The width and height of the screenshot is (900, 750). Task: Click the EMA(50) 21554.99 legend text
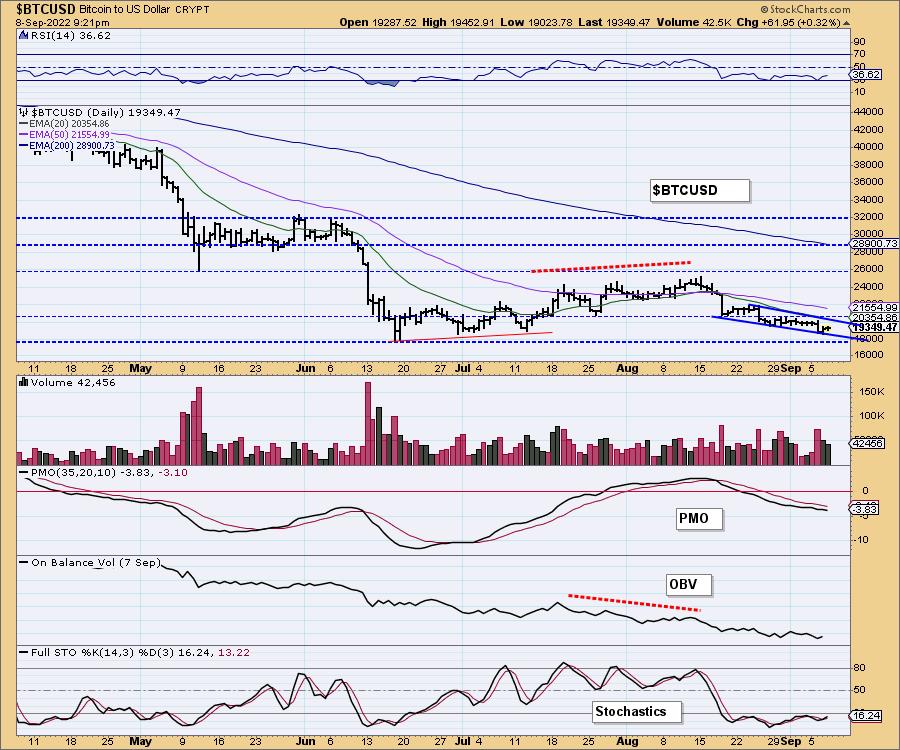pyautogui.click(x=69, y=135)
